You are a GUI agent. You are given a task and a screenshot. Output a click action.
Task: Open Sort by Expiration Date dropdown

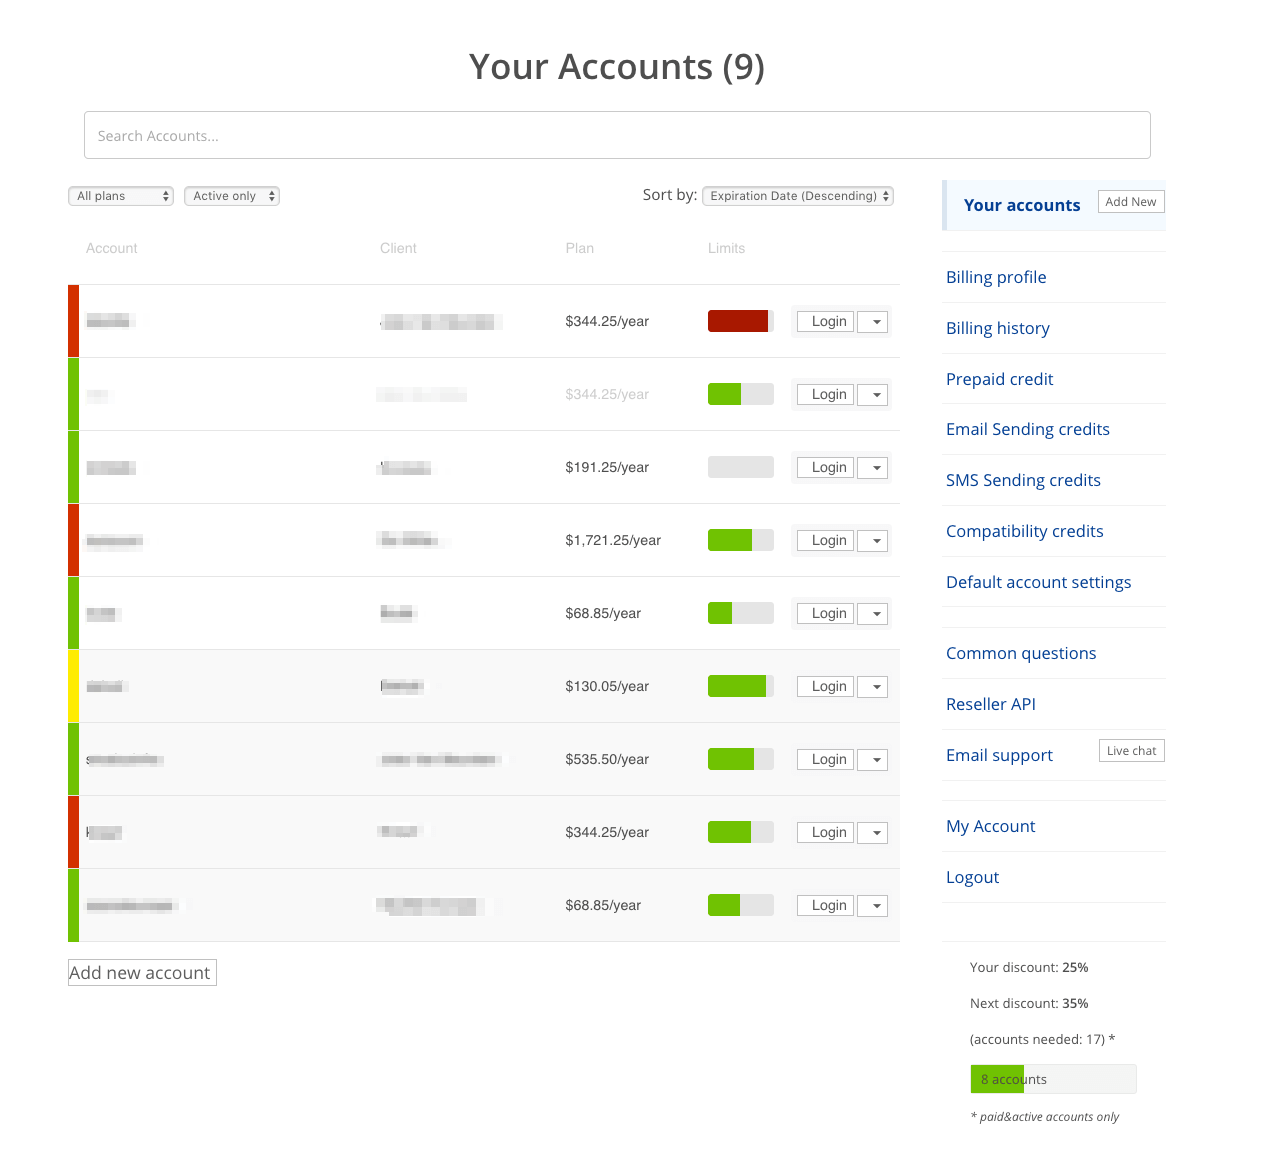798,196
